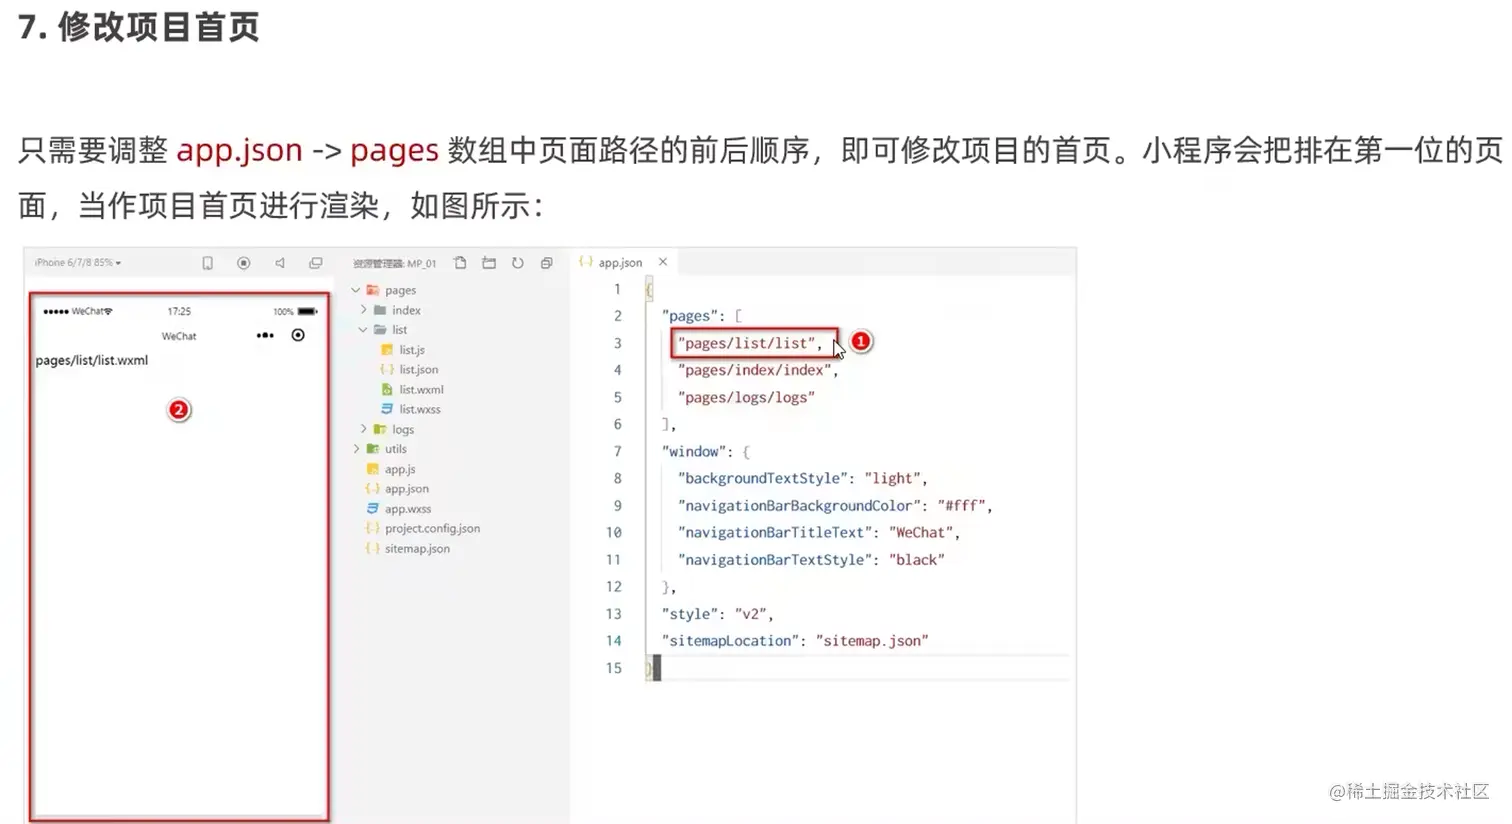Select the utils folder in file tree
This screenshot has width=1512, height=824.
pos(396,449)
